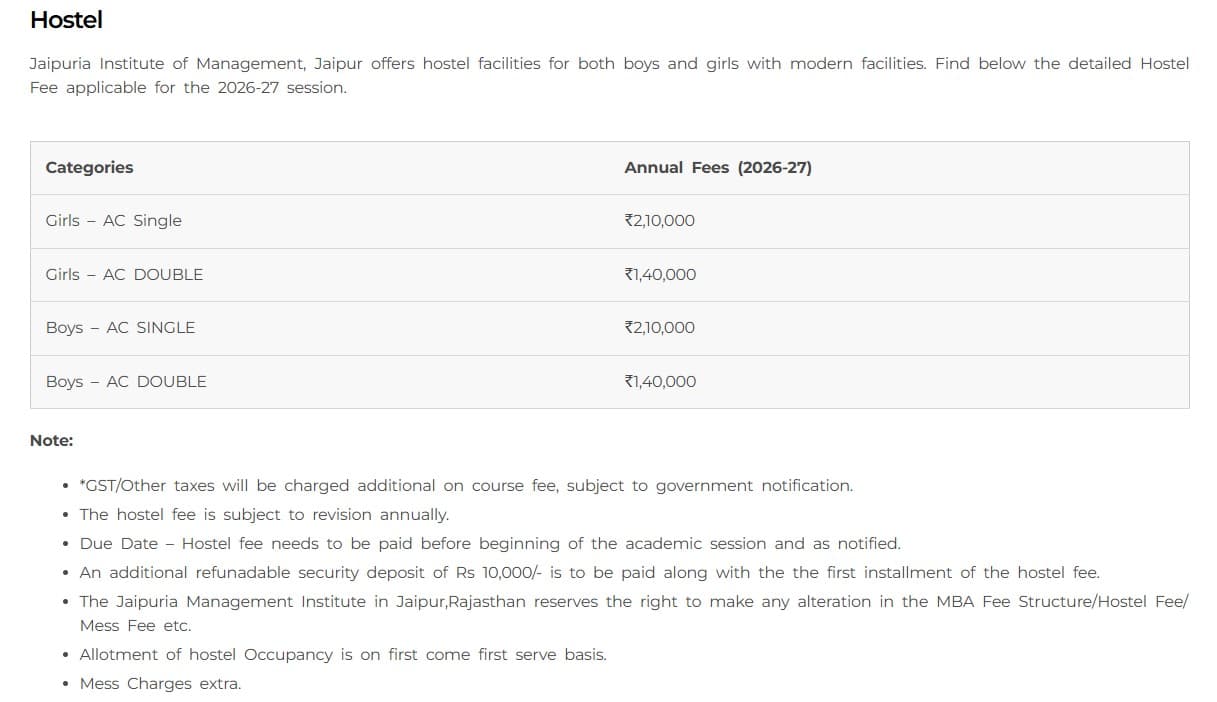Click the Categories column header

[x=89, y=168]
